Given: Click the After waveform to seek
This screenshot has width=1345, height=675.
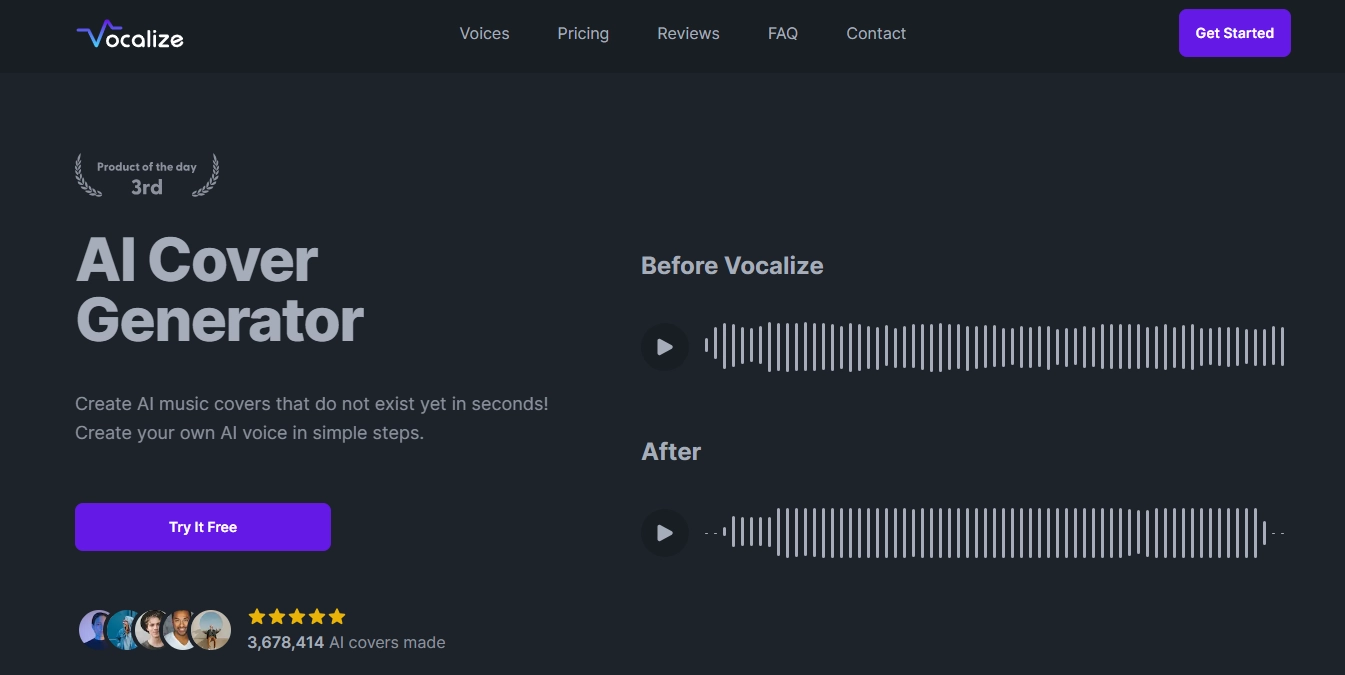Looking at the screenshot, I should pyautogui.click(x=997, y=532).
